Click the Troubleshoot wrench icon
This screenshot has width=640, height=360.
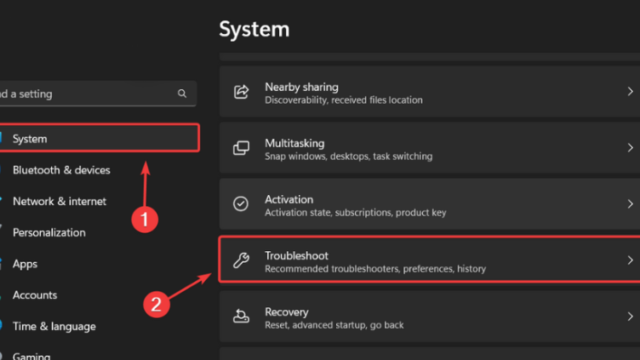click(x=241, y=260)
